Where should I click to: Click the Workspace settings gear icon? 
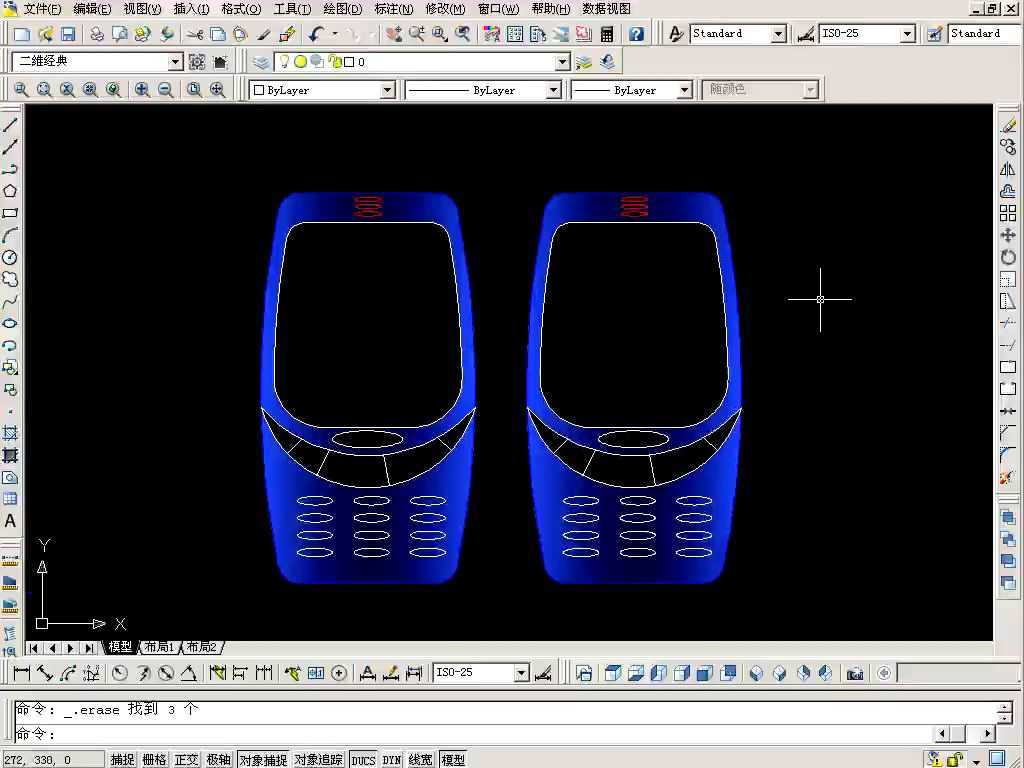tap(197, 62)
